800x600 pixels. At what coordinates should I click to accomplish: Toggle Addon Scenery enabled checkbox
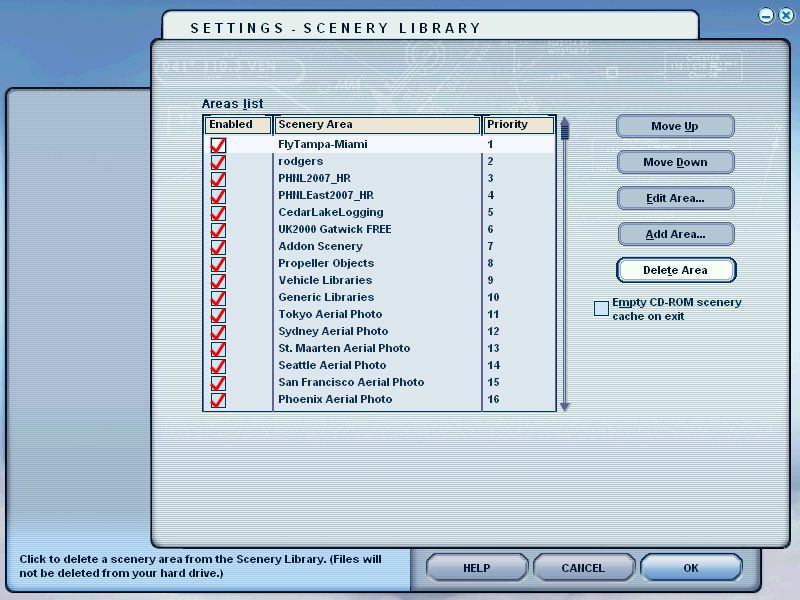218,247
